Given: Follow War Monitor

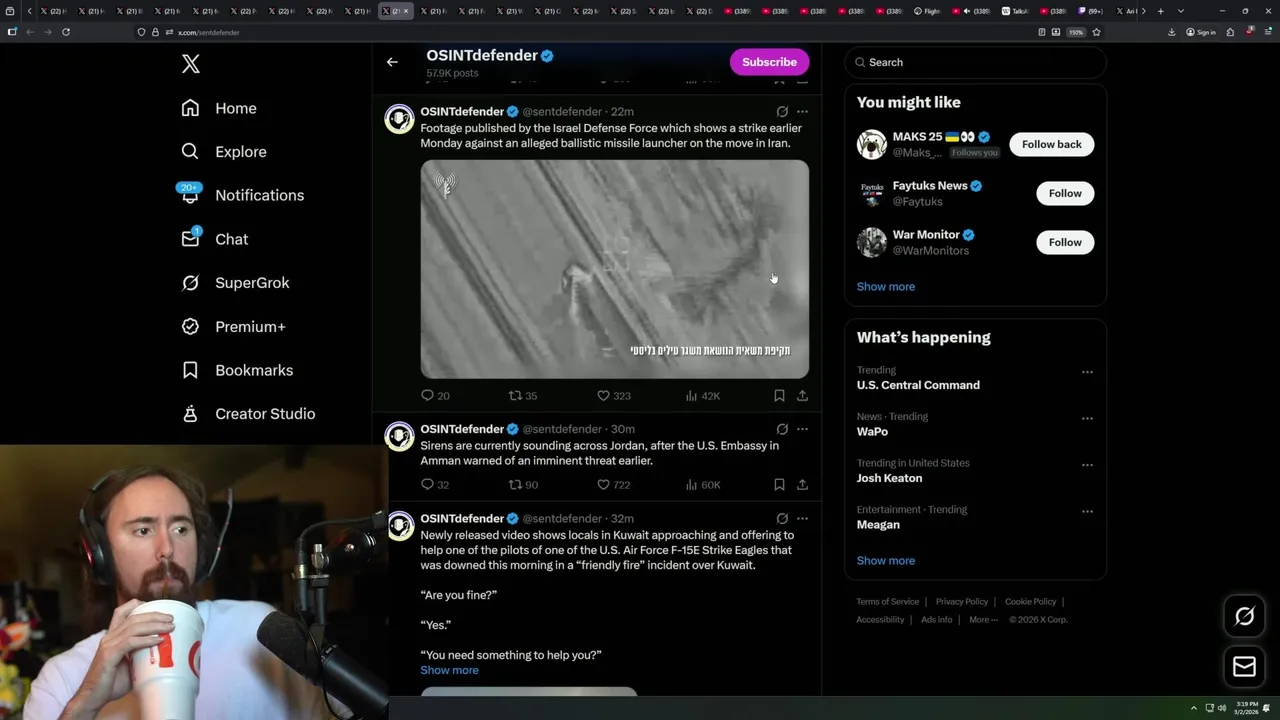Looking at the screenshot, I should [x=1065, y=242].
